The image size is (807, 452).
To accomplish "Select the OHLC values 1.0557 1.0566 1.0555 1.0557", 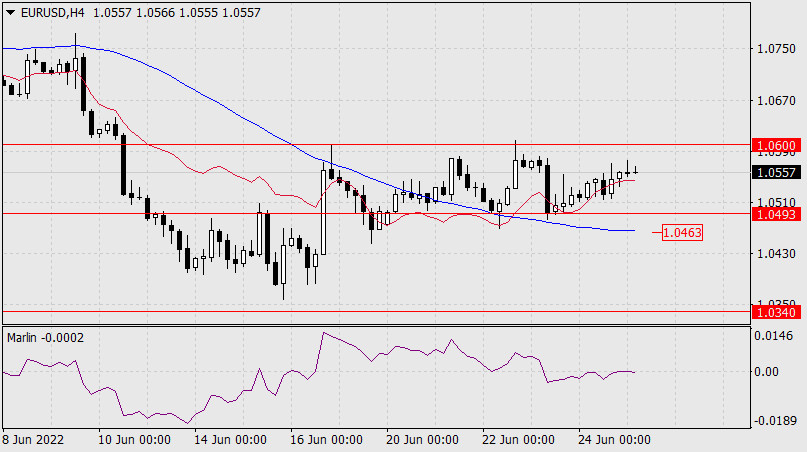I will click(177, 13).
